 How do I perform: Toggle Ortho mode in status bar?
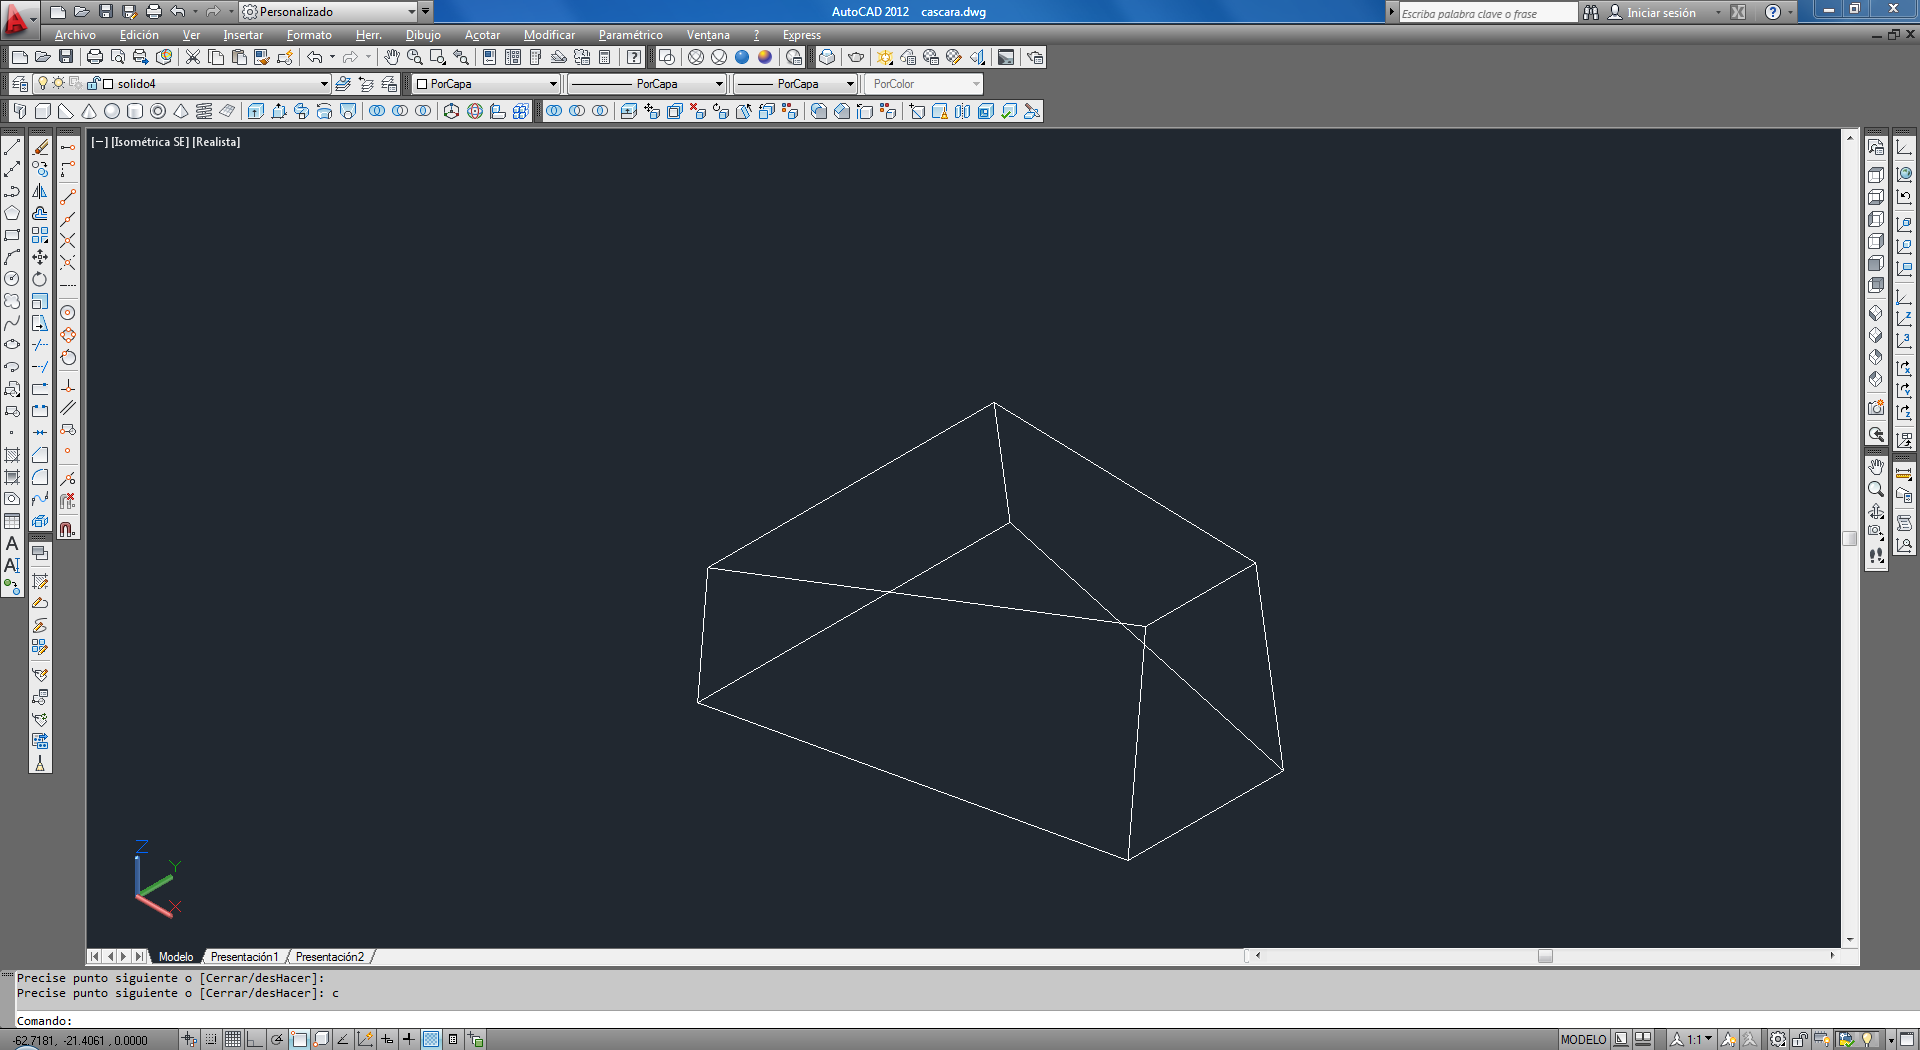[255, 1040]
